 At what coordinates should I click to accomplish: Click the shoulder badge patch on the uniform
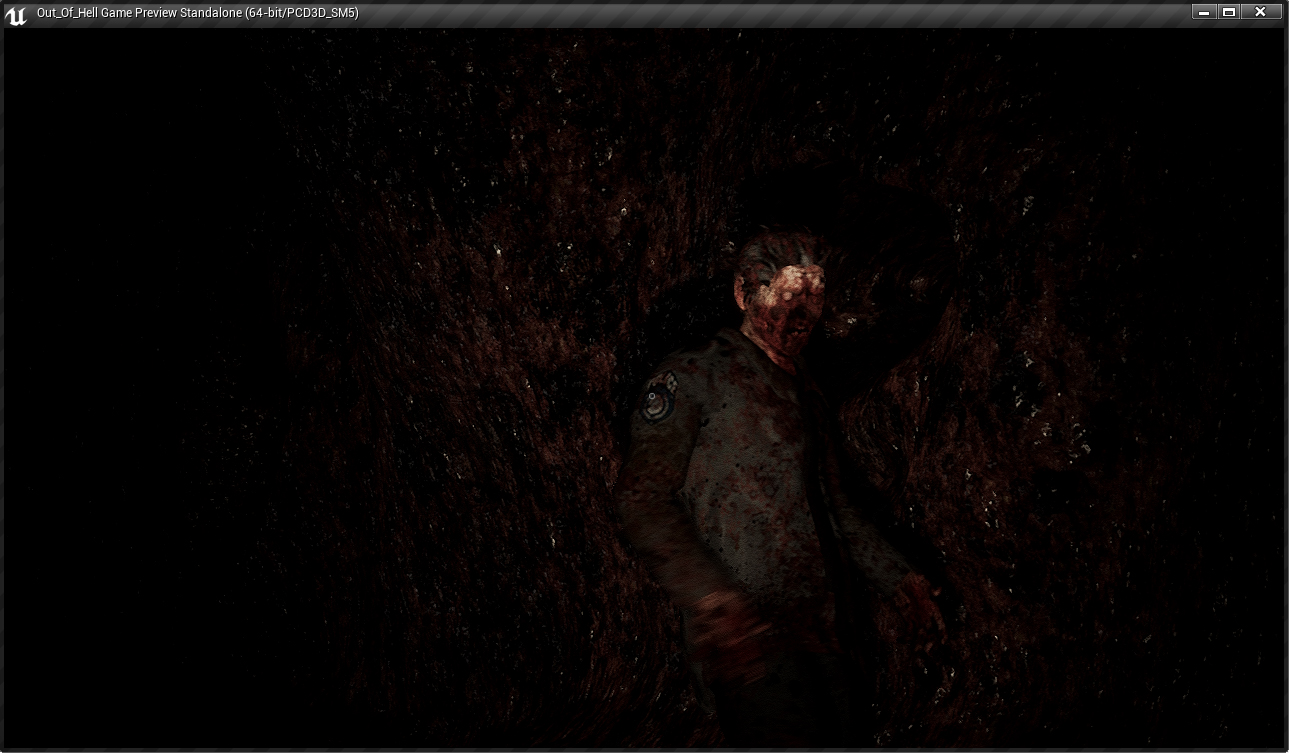click(659, 397)
